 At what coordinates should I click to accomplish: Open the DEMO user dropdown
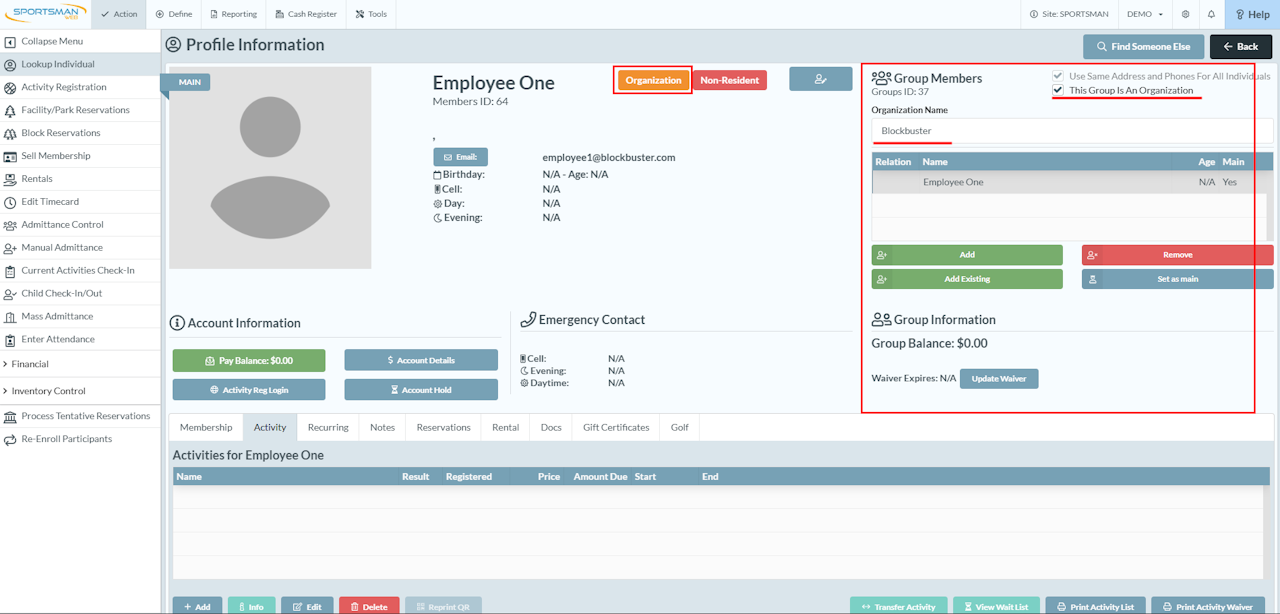pos(1145,14)
